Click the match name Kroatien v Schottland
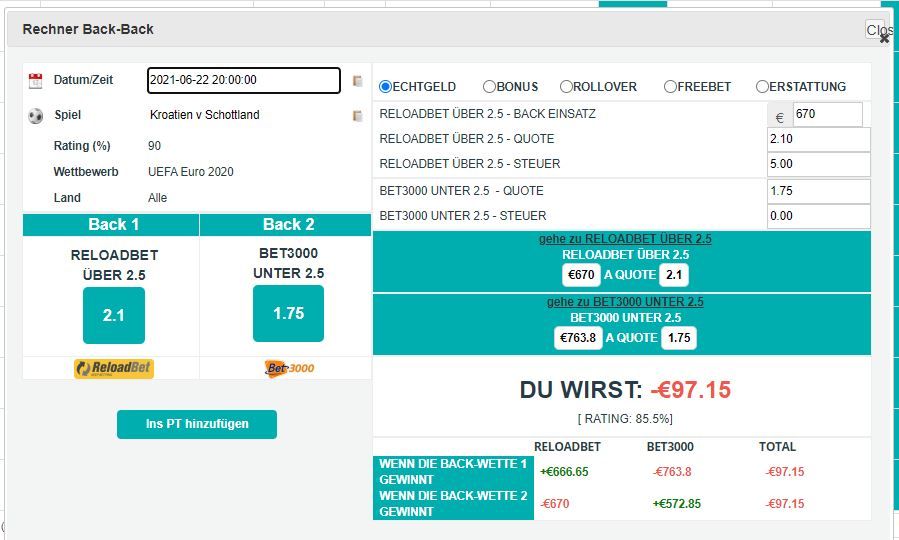Screen dimensions: 899x540 205,115
